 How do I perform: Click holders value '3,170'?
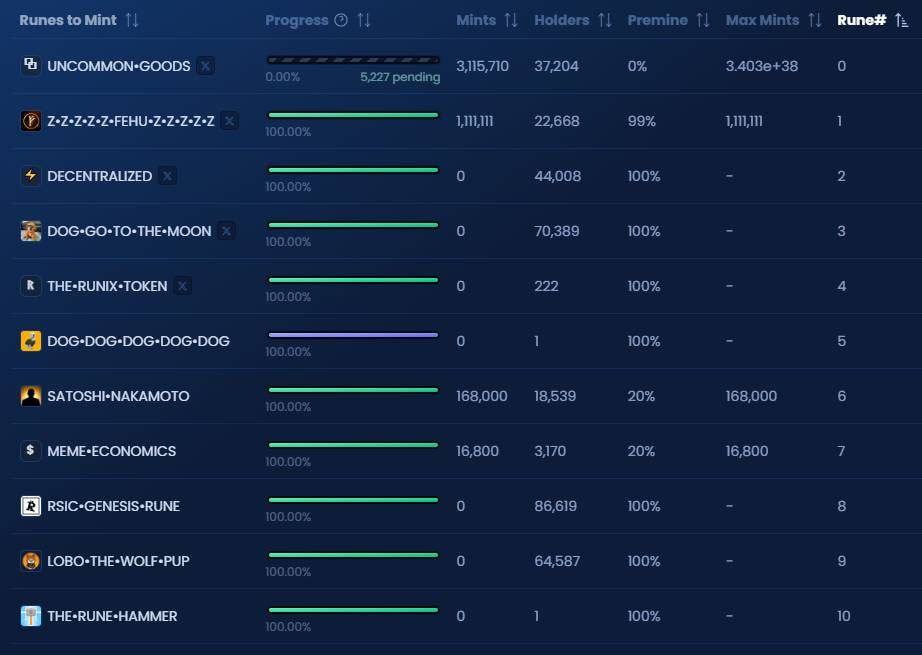(550, 451)
